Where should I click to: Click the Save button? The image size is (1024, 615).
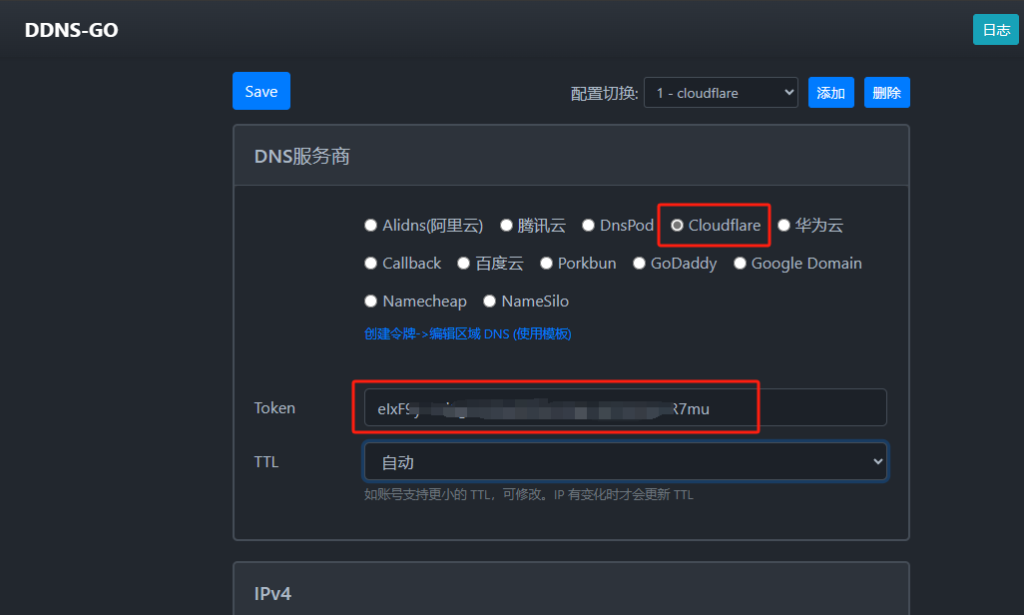pos(261,91)
